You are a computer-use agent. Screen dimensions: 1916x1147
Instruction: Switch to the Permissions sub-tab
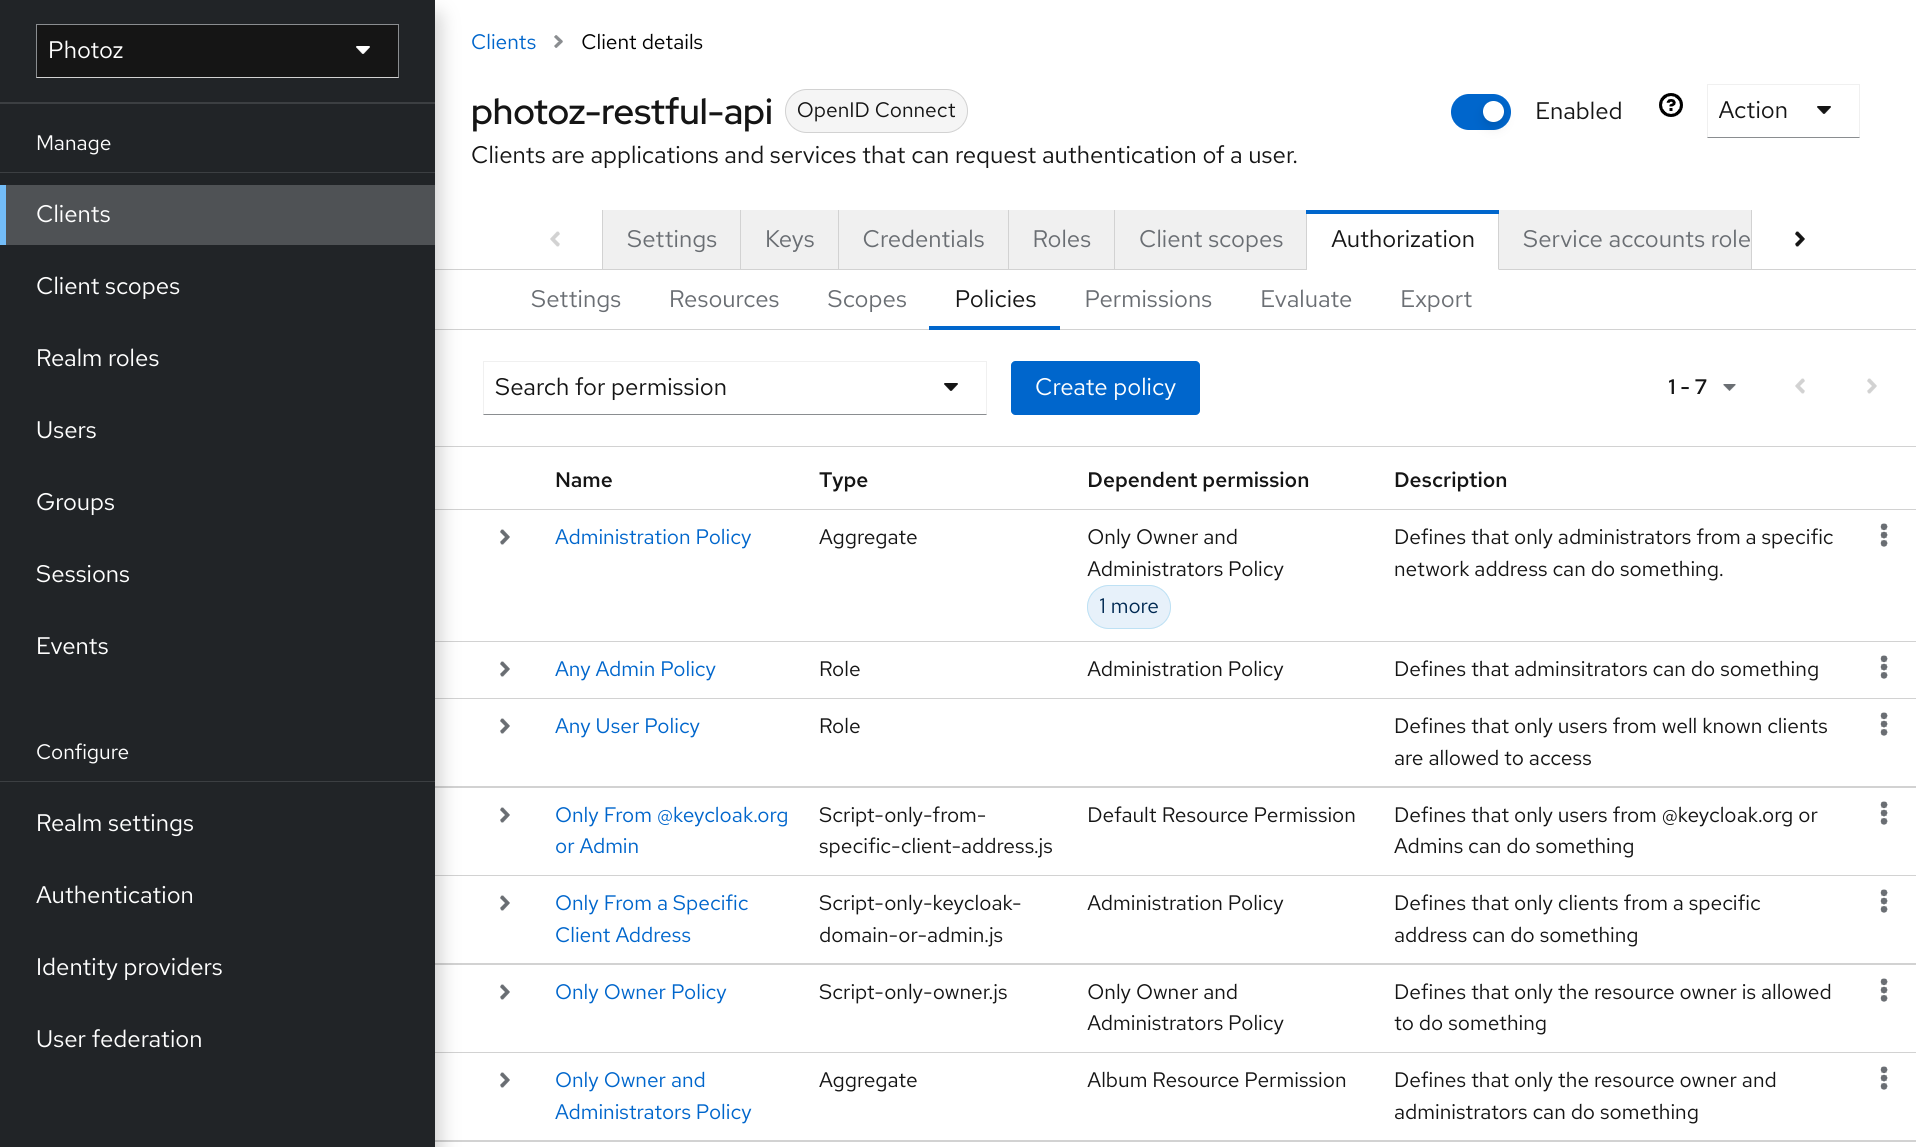(x=1147, y=299)
